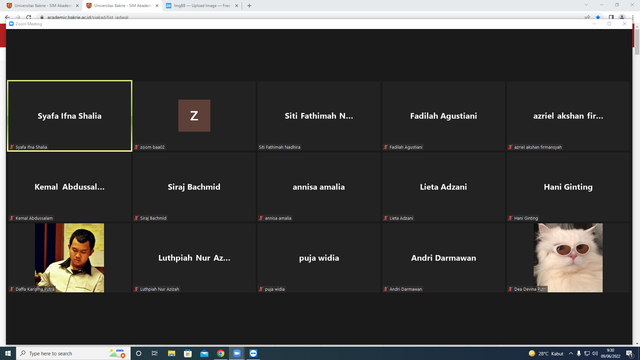Bookmark this page with the star icon

coord(598,18)
